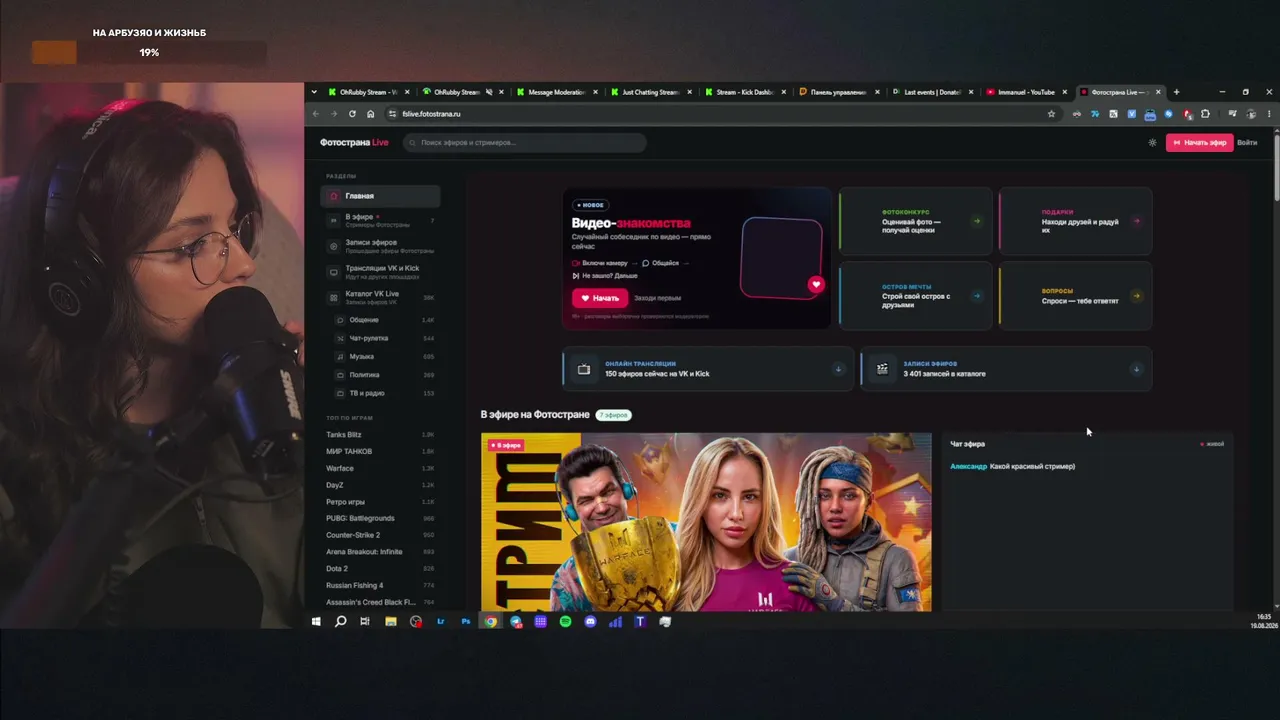
Task: Expand the Записи эфиров down arrow
Action: [x=1136, y=369]
